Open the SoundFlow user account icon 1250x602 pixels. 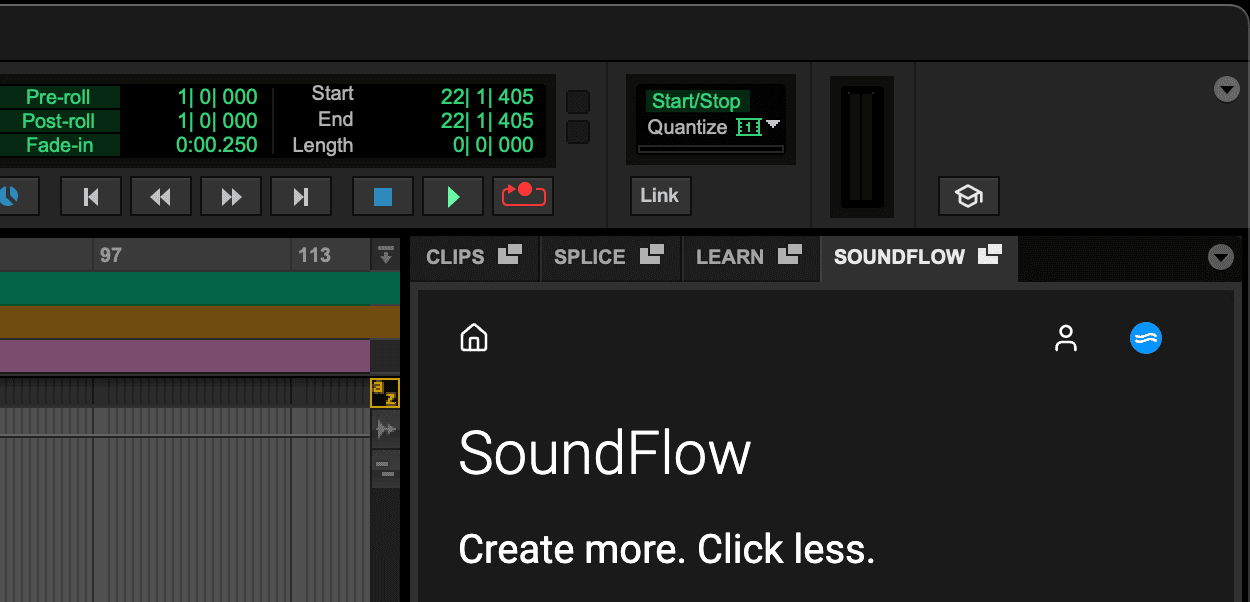(x=1066, y=338)
